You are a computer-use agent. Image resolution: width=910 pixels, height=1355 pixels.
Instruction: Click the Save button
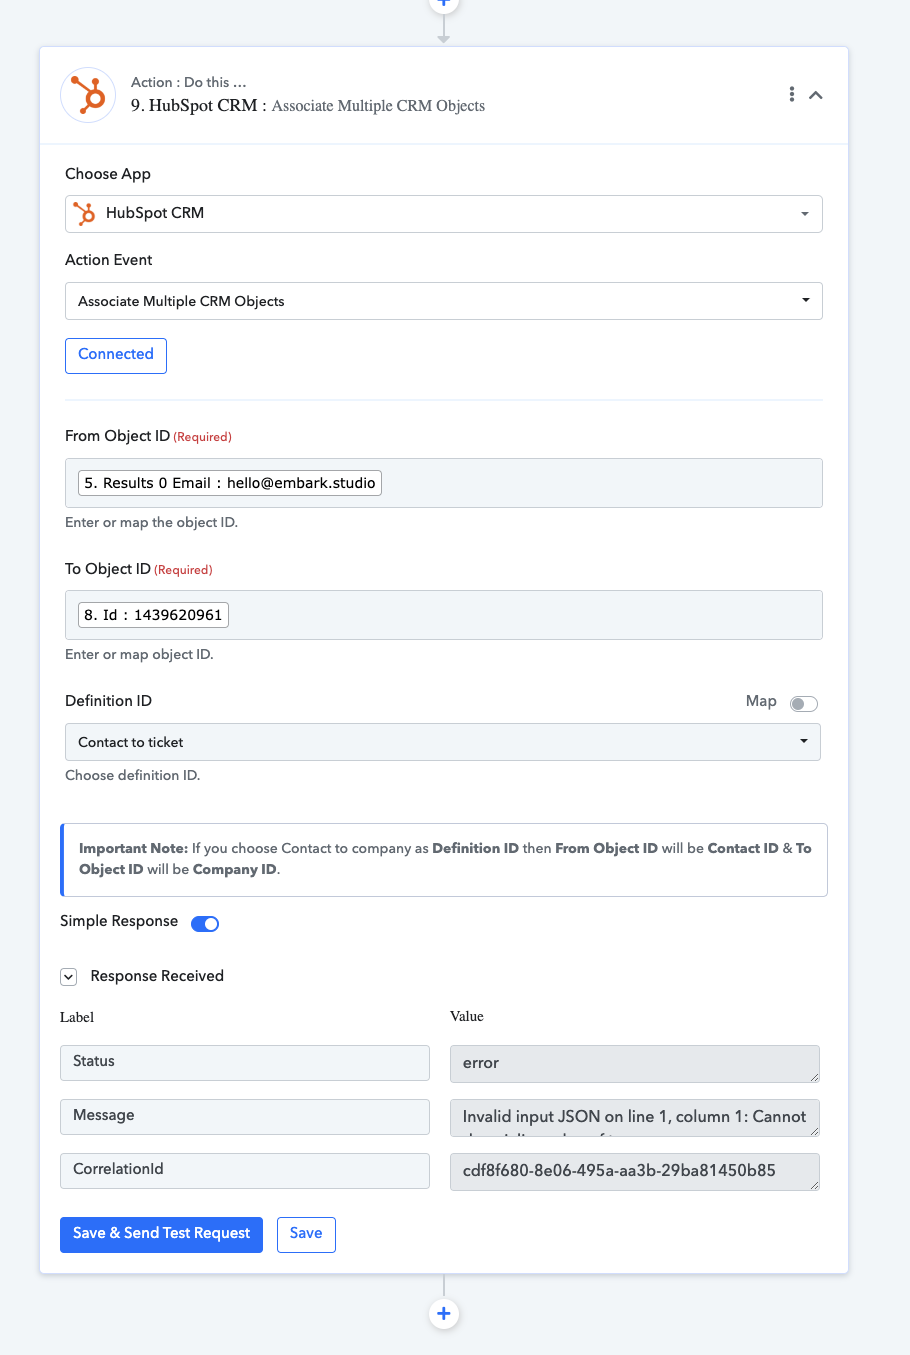point(306,1234)
